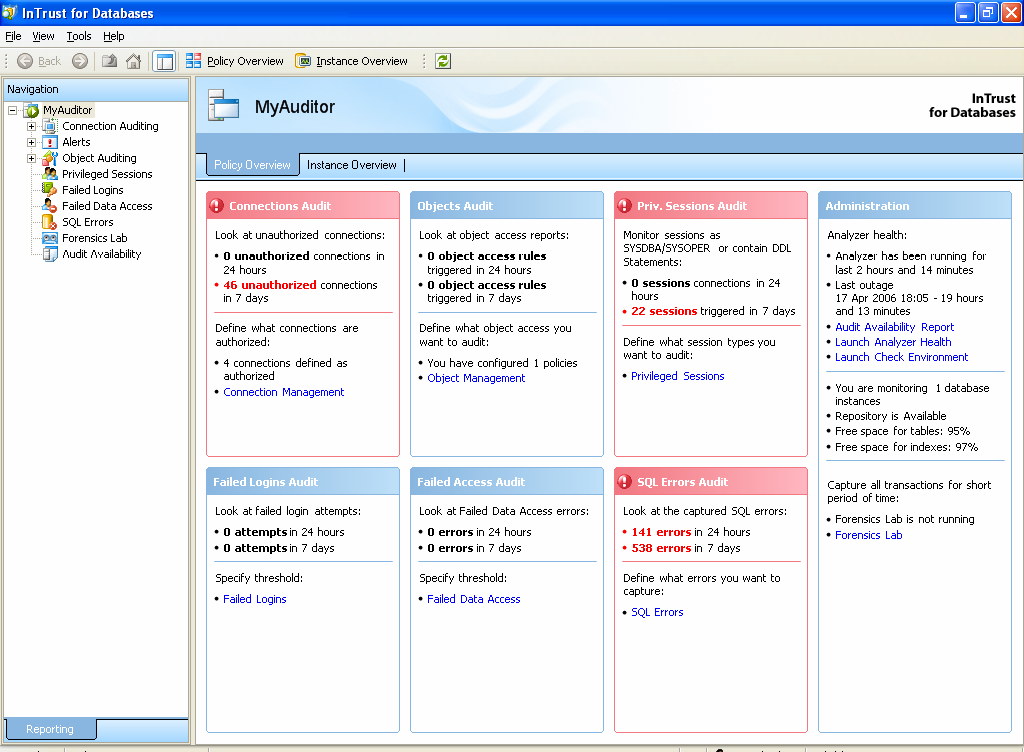Switch to the Policy Overview tab
Viewport: 1024px width, 752px height.
pos(253,165)
